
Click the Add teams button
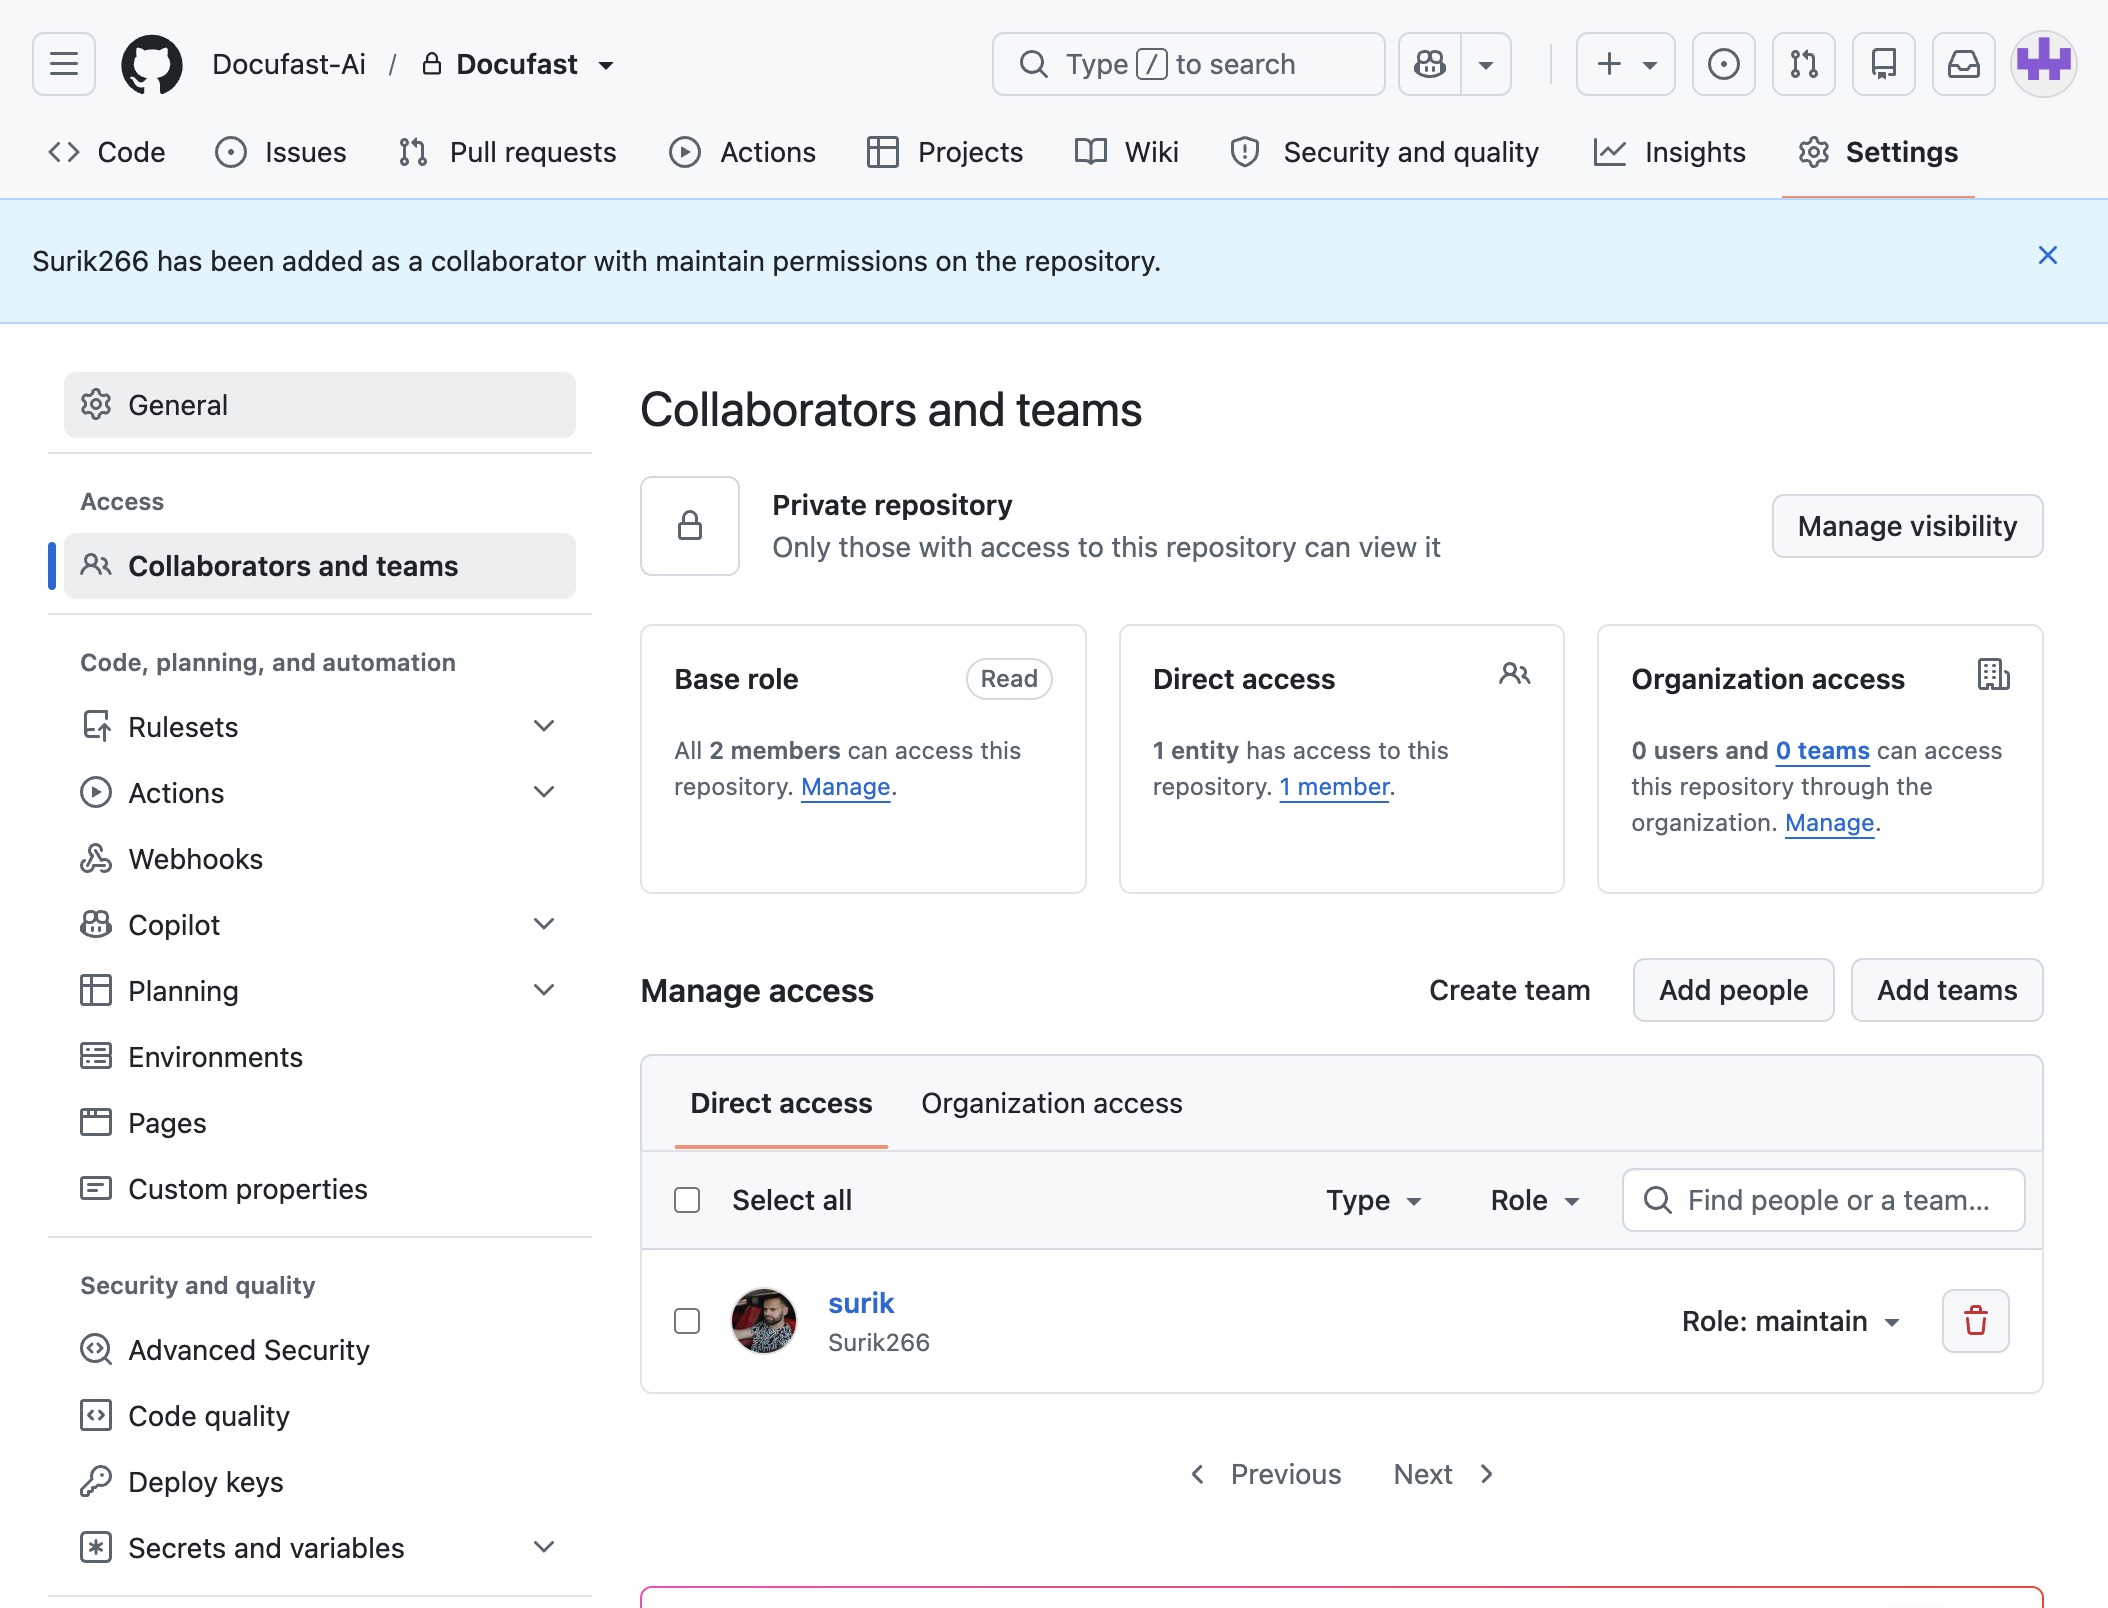[1946, 990]
